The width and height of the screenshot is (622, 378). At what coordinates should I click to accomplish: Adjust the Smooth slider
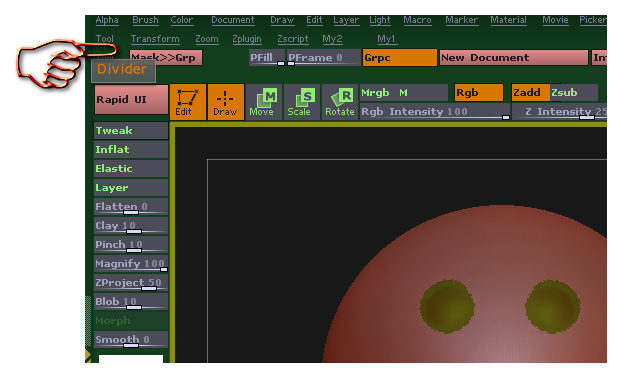[131, 340]
